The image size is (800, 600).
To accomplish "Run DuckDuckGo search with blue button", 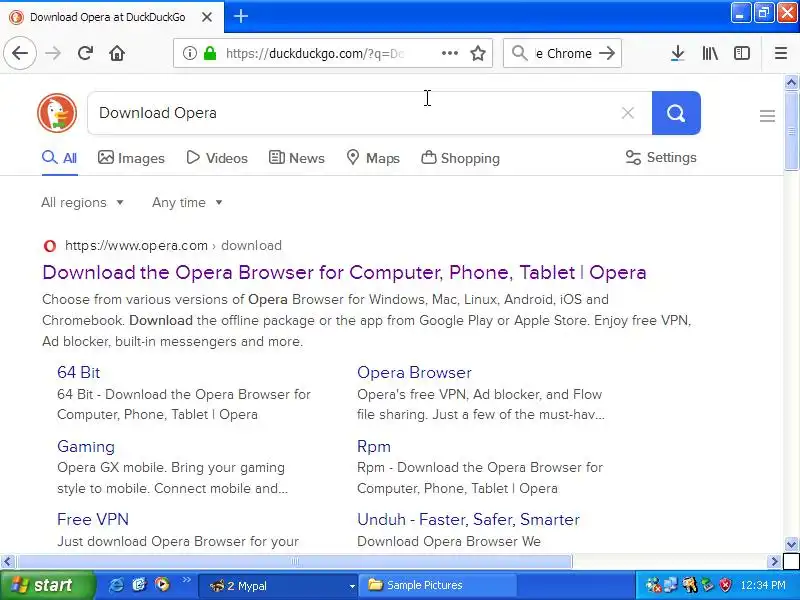I will click(676, 113).
